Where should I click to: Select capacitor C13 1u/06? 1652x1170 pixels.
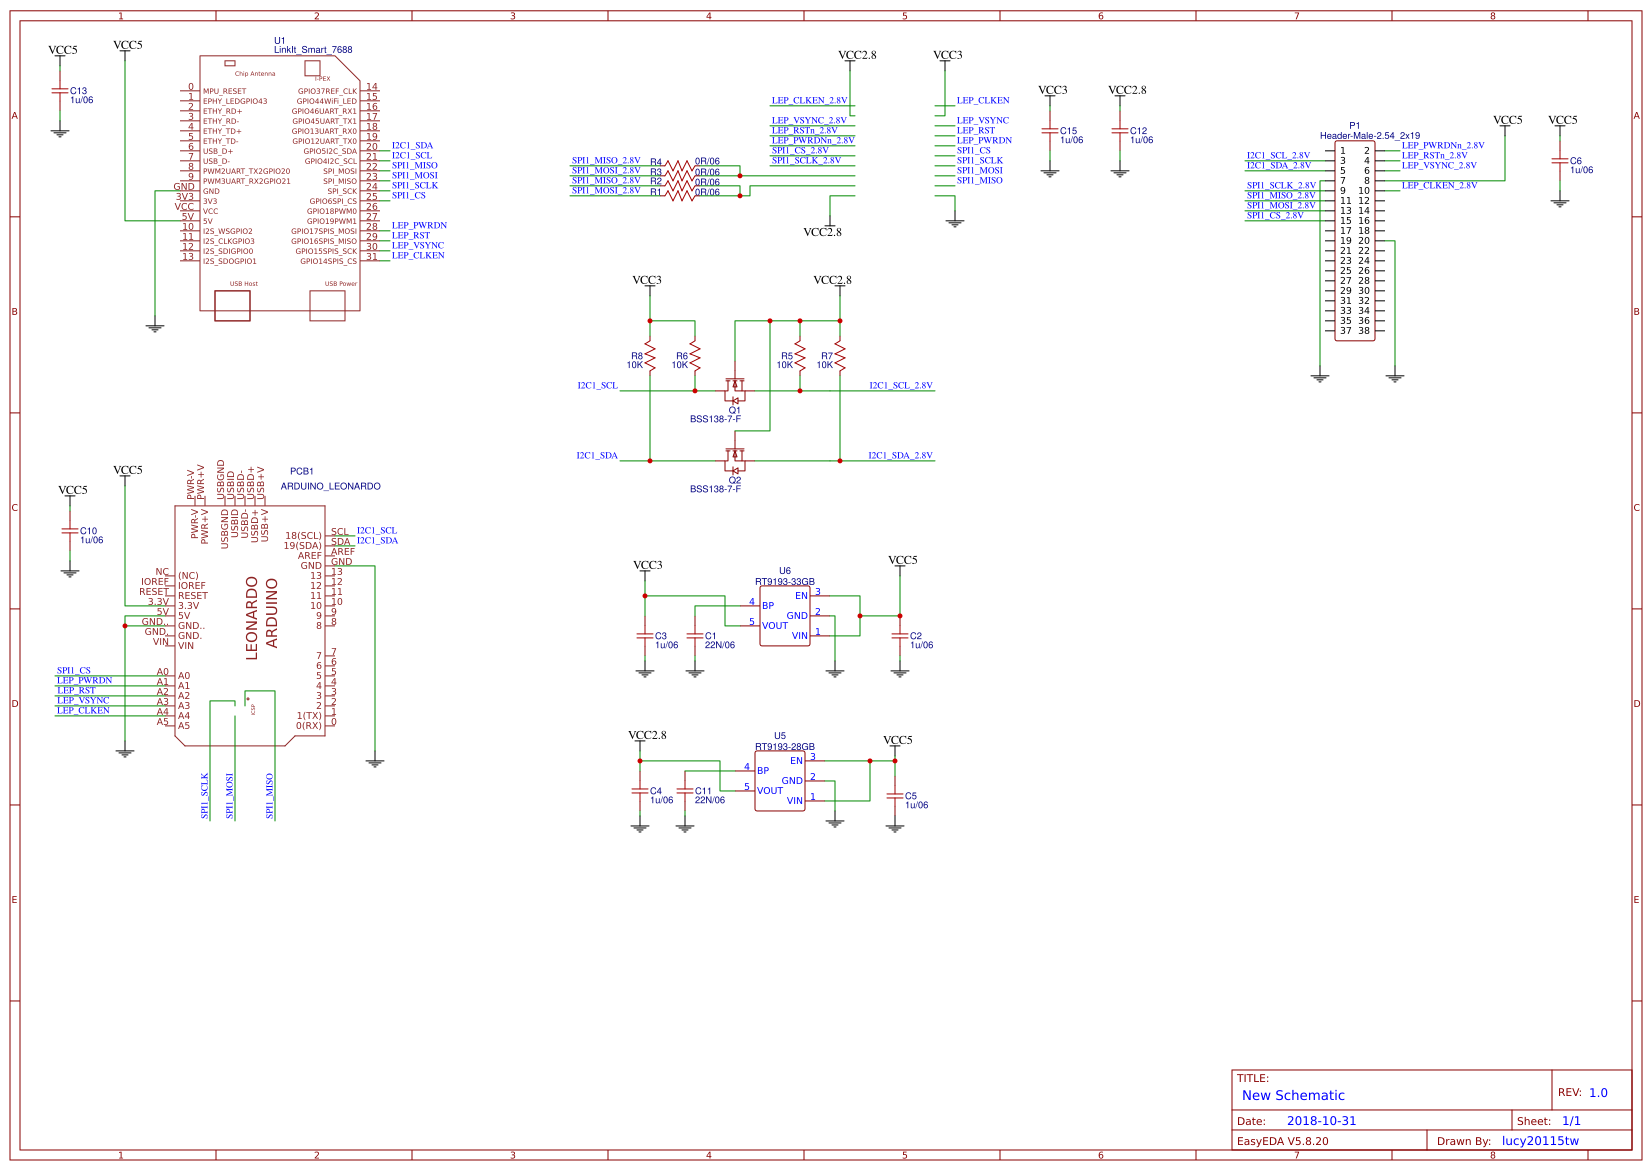(x=62, y=91)
